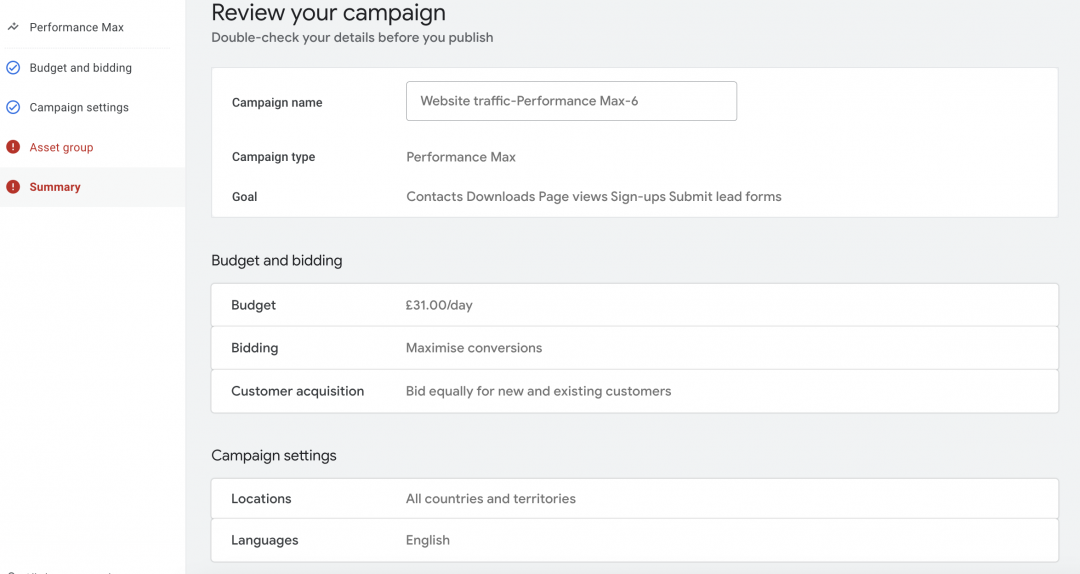Select the Summary step in sidebar
Image resolution: width=1080 pixels, height=574 pixels.
[x=55, y=187]
